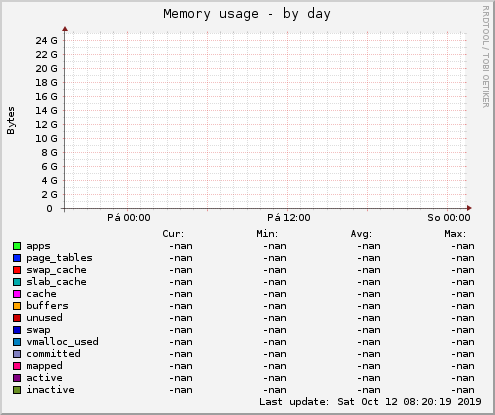Click the '18 G' y-axis tick label
This screenshot has width=495, height=415.
(46, 83)
